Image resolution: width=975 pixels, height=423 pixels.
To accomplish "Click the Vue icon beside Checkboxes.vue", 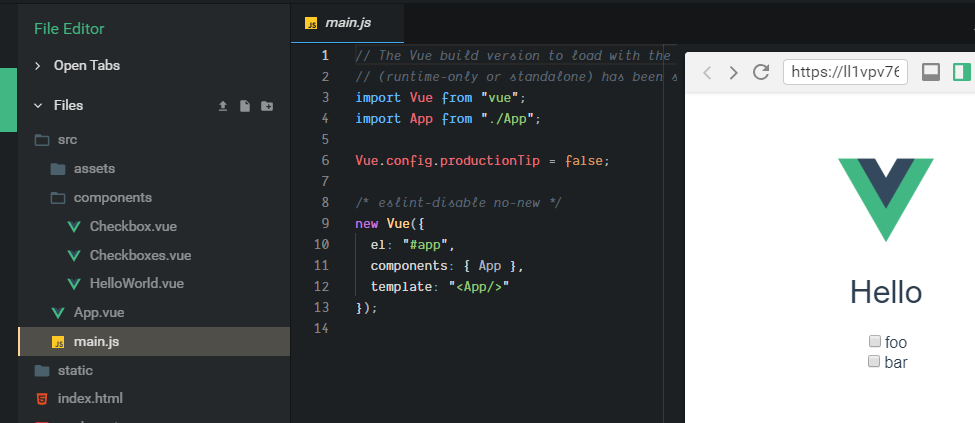I will click(x=74, y=256).
